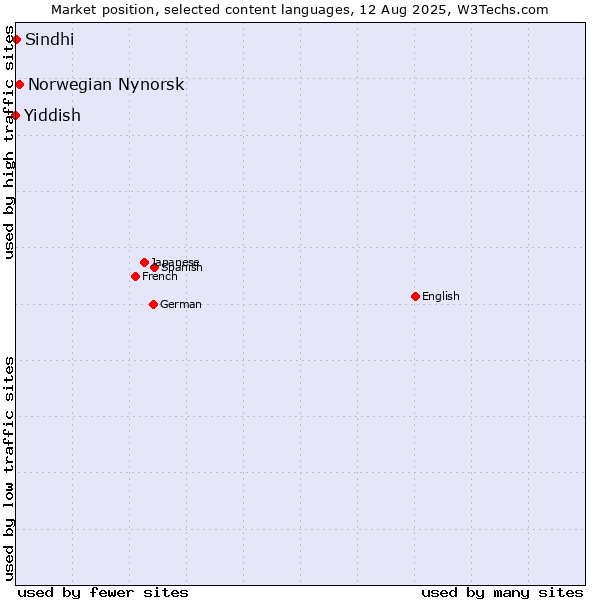This screenshot has width=600, height=600.
Task: Click the Yiddish label text
Action: pyautogui.click(x=52, y=115)
